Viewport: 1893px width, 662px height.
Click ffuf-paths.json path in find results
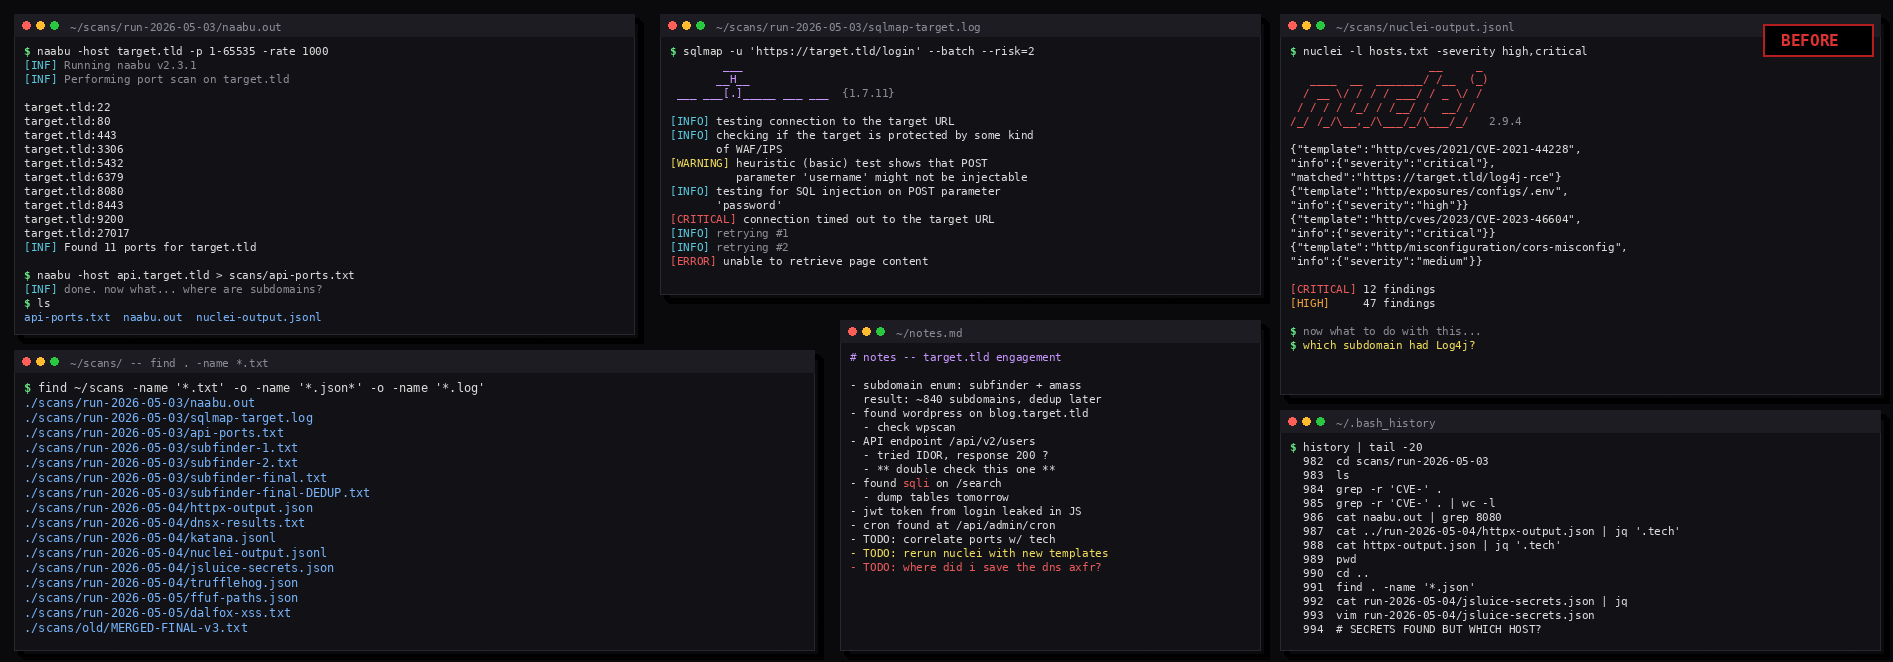tap(161, 598)
